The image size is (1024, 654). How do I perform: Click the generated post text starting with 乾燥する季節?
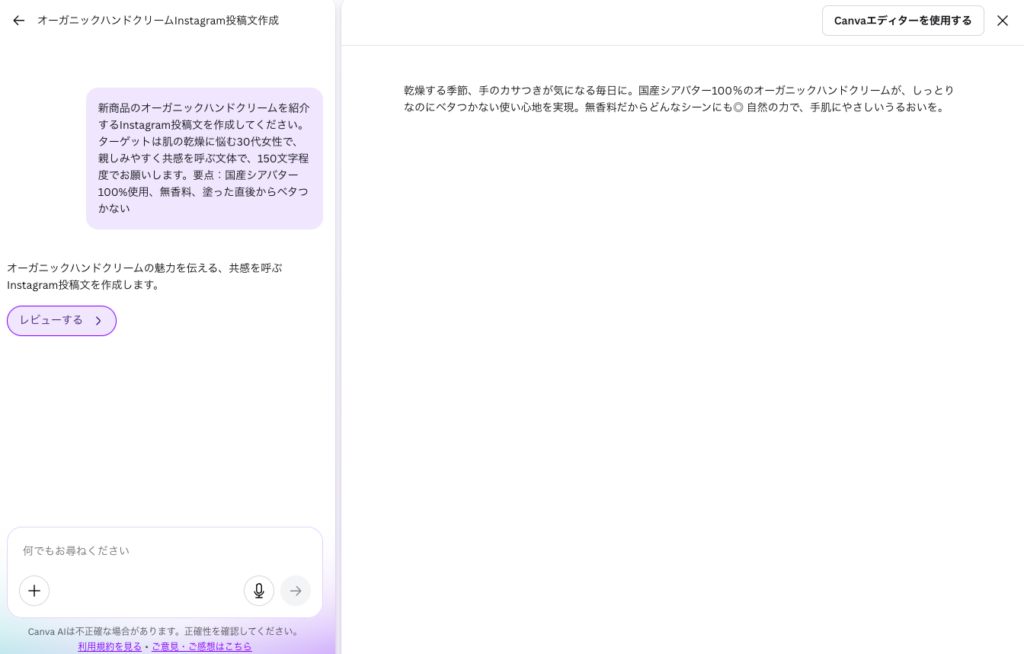coord(678,90)
